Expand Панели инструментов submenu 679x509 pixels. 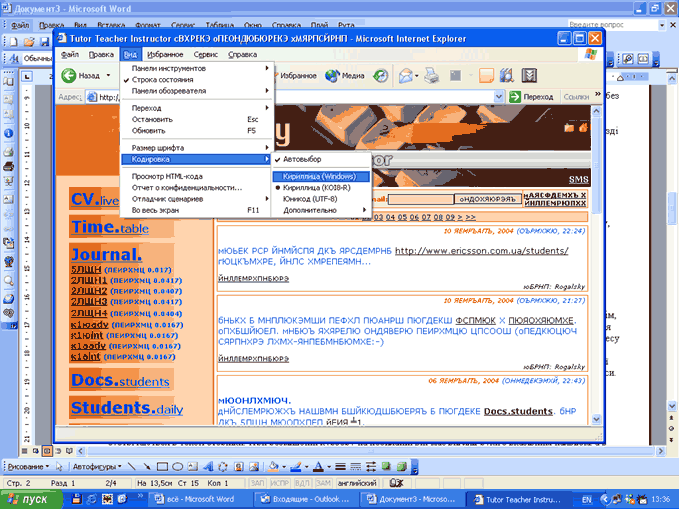pos(196,68)
